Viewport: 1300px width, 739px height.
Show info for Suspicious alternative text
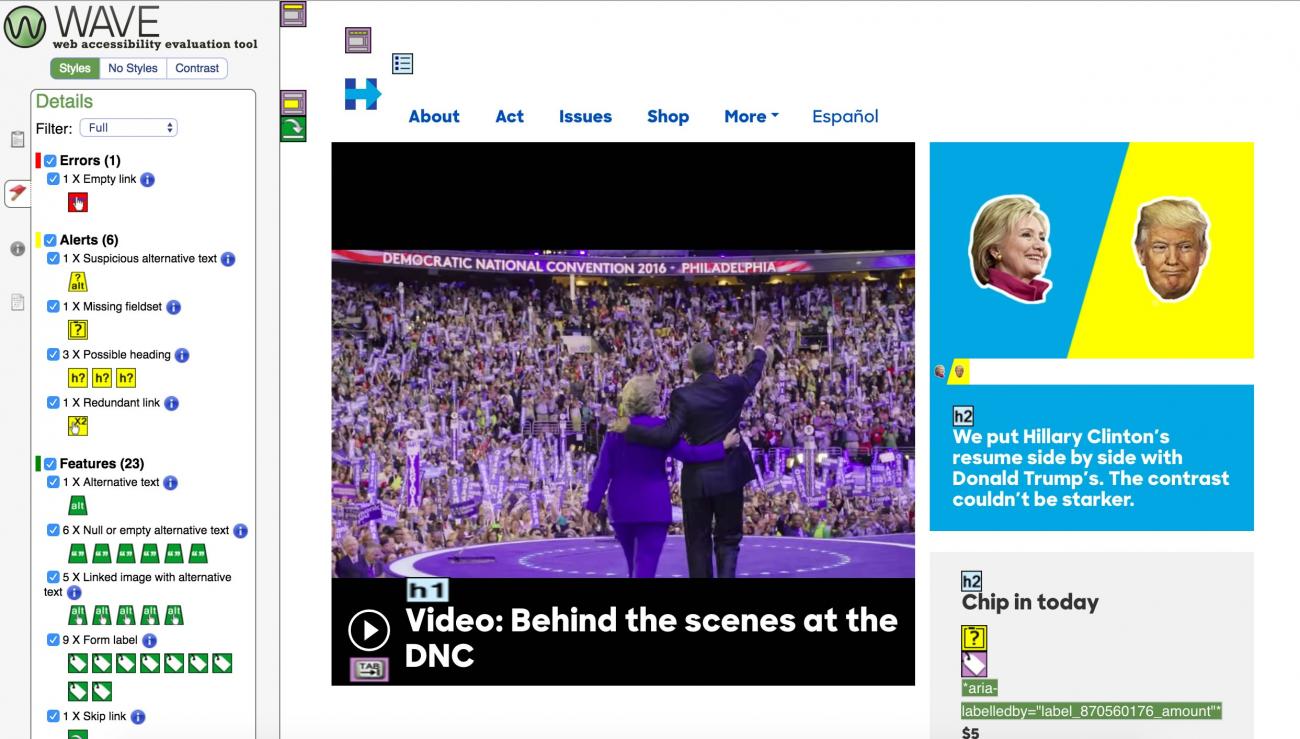228,259
